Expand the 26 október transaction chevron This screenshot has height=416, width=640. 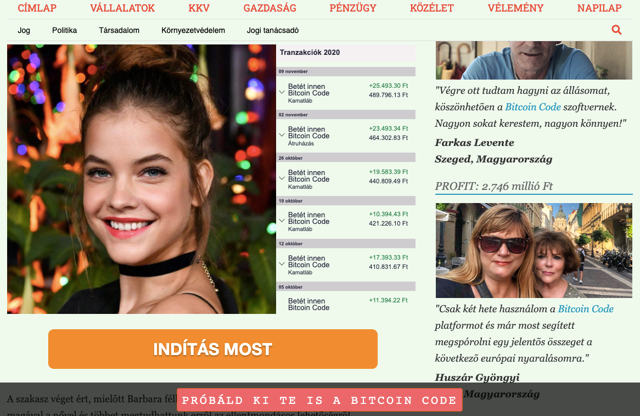click(x=282, y=178)
